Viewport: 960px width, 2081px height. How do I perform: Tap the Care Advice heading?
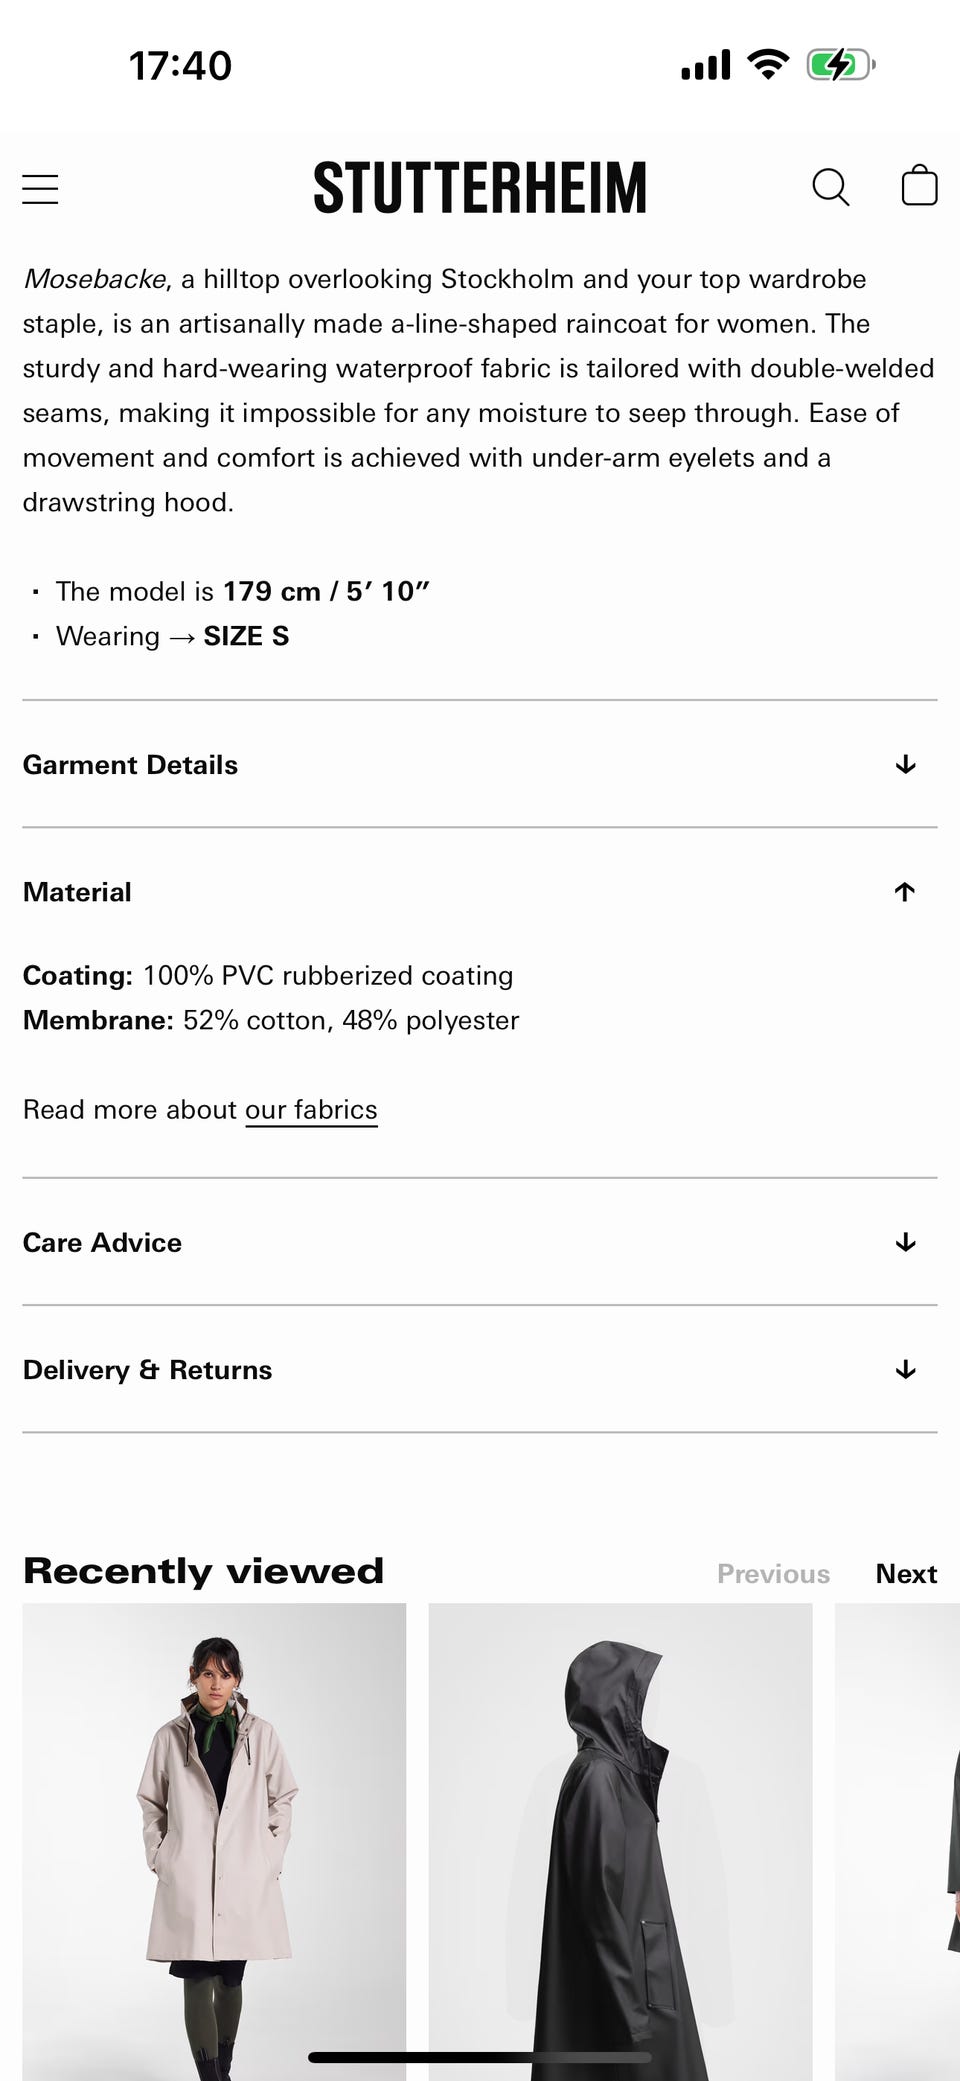click(x=102, y=1242)
